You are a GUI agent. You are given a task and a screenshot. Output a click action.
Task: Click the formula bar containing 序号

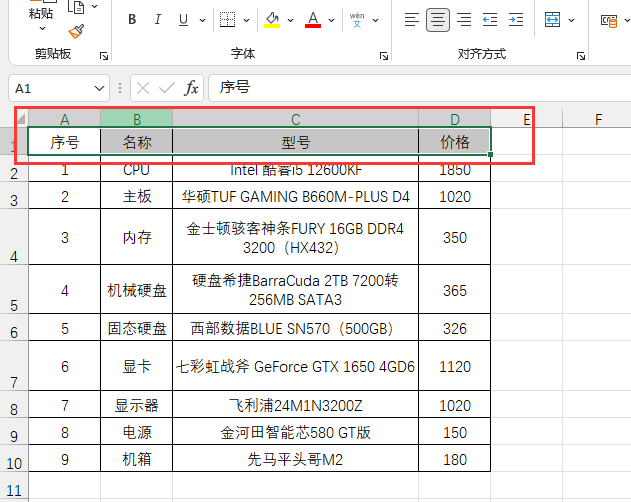(419, 88)
